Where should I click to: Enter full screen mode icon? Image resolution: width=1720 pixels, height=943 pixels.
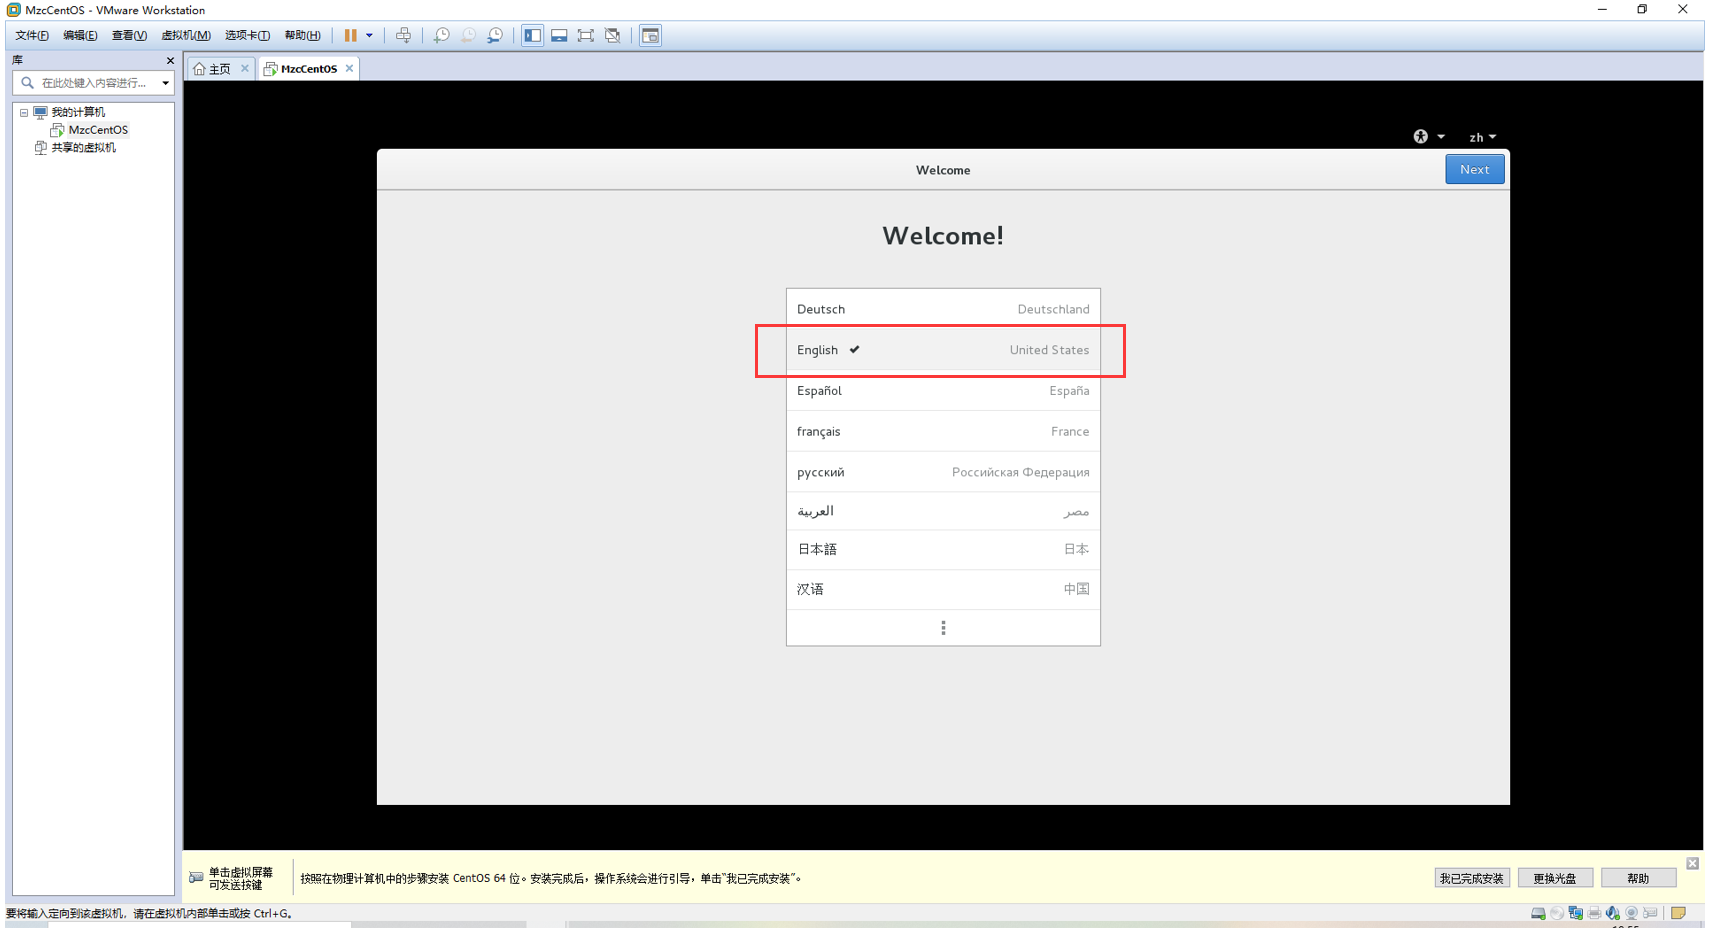tap(586, 36)
